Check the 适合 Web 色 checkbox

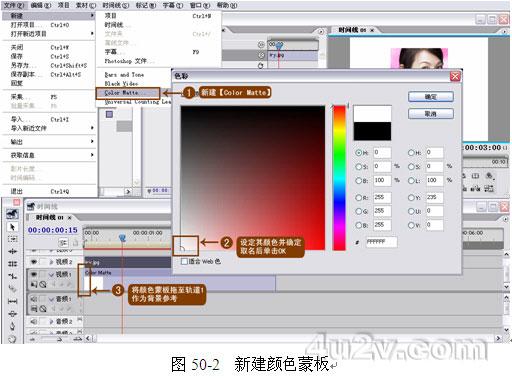click(x=184, y=261)
